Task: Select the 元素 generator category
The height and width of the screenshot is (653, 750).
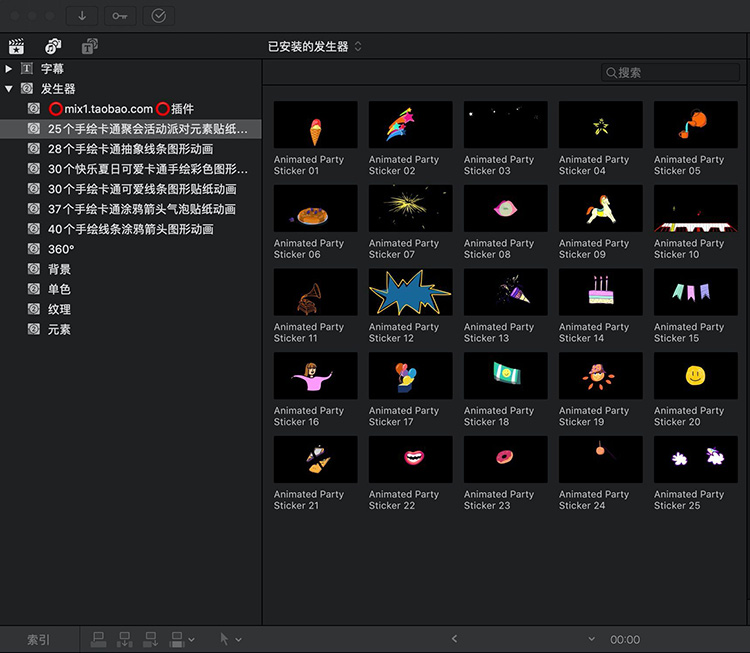Action: [x=131, y=330]
